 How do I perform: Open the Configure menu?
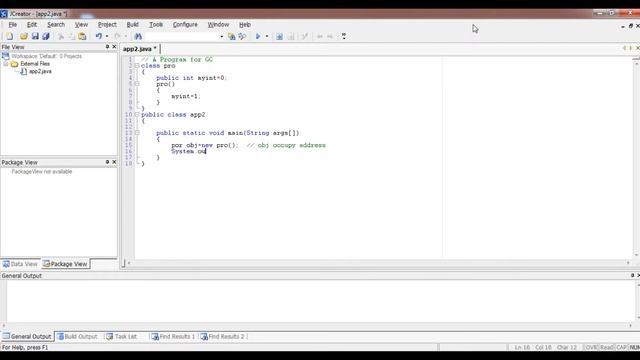[185, 25]
